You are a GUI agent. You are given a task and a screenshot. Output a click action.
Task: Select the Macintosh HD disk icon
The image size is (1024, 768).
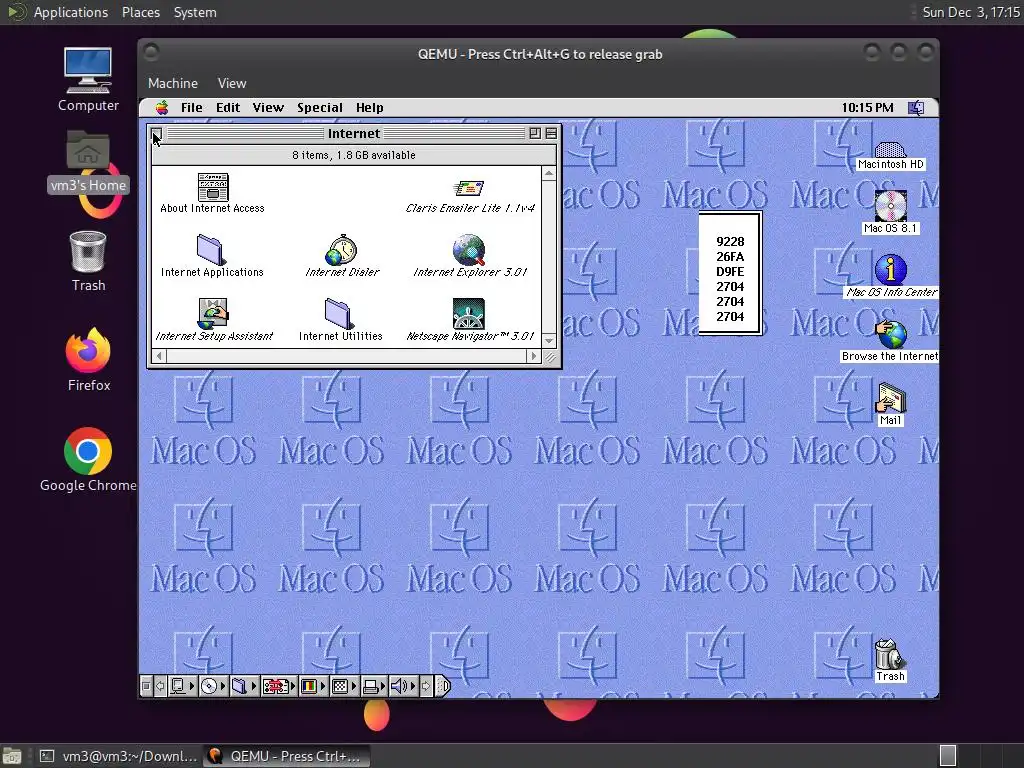(x=890, y=150)
